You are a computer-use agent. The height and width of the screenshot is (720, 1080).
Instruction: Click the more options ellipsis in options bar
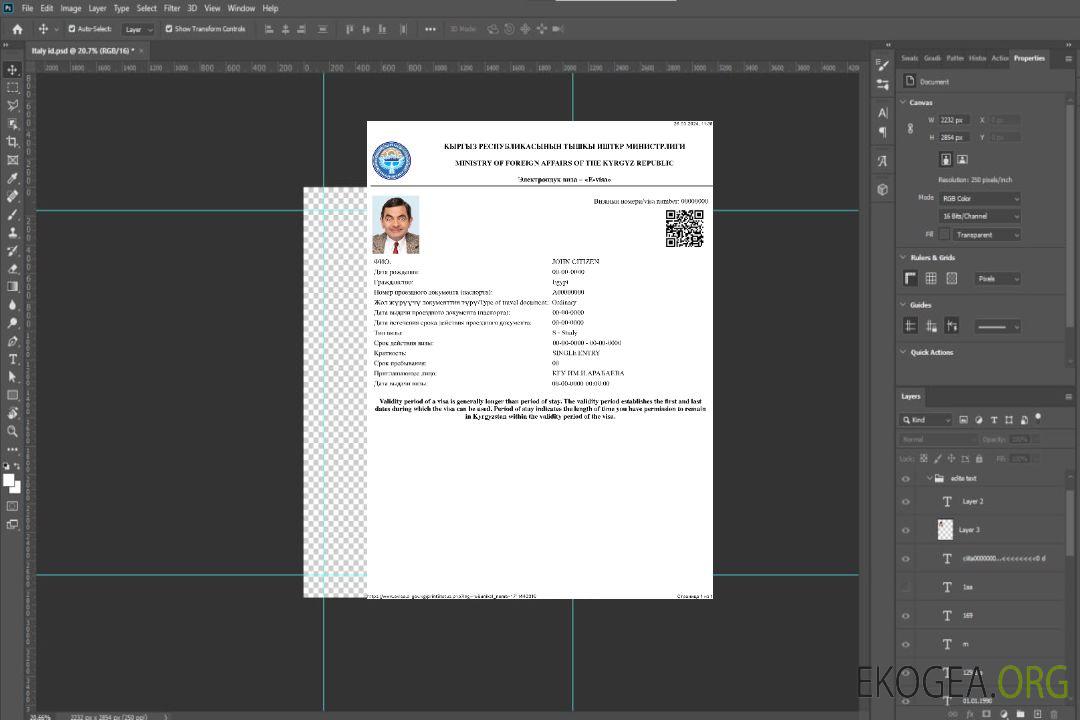pos(430,29)
